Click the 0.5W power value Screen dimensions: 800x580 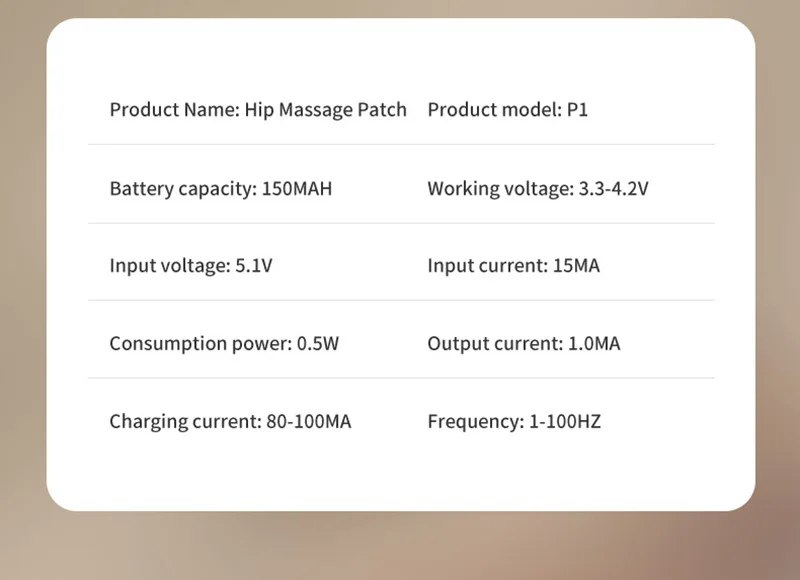point(318,344)
